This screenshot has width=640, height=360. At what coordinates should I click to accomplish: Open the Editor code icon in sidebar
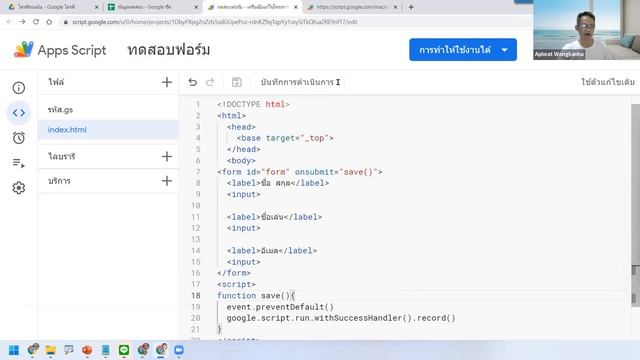click(x=19, y=113)
